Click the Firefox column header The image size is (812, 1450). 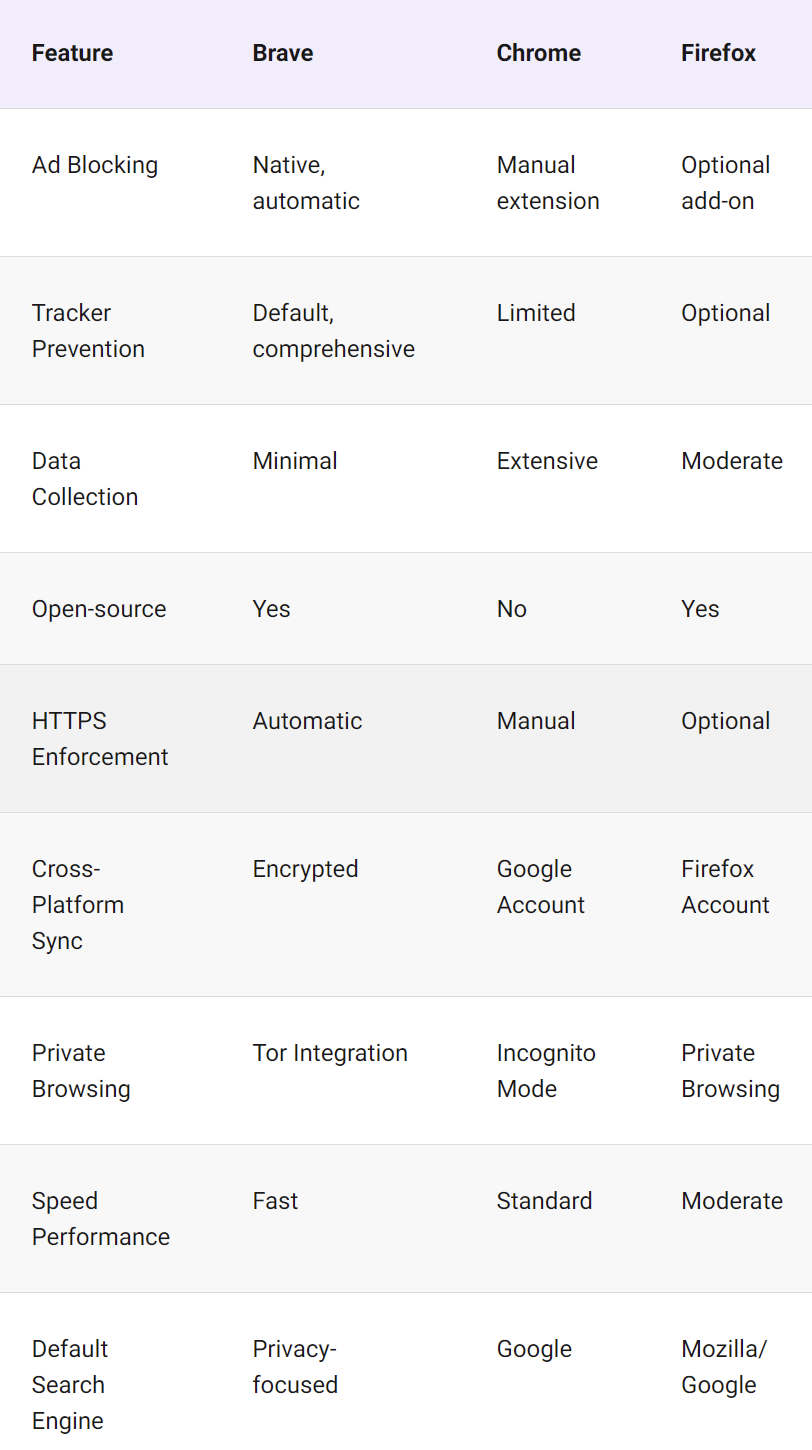[x=718, y=53]
